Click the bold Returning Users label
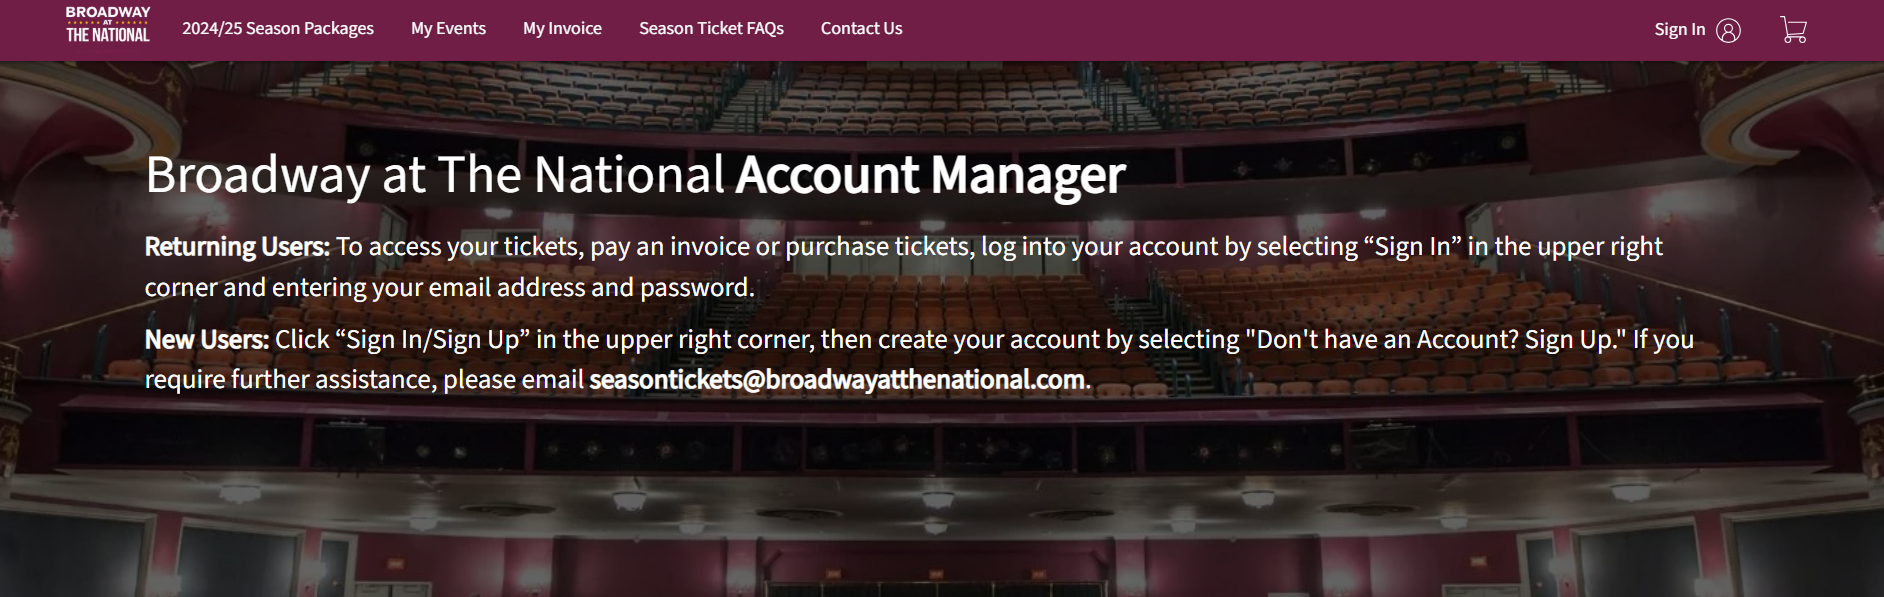The image size is (1884, 597). pos(237,247)
